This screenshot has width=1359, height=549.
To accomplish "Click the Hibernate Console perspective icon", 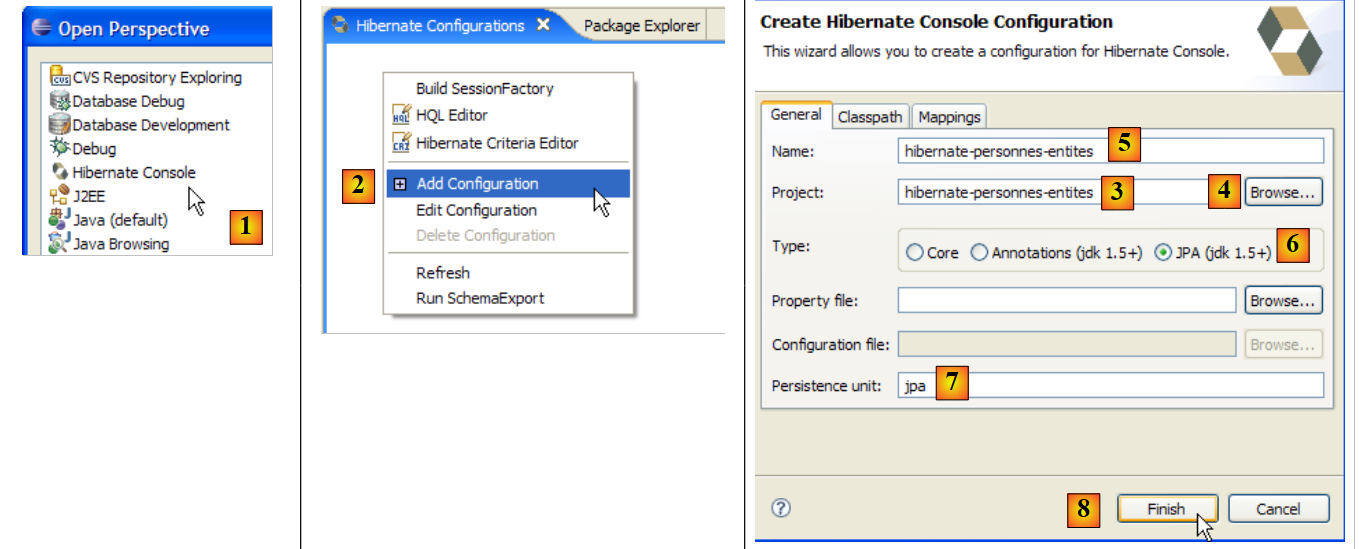I will [60, 172].
